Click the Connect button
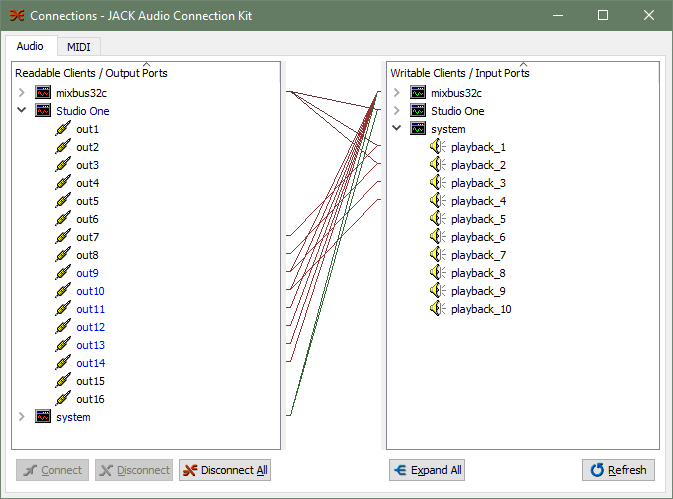The image size is (673, 499). click(52, 470)
